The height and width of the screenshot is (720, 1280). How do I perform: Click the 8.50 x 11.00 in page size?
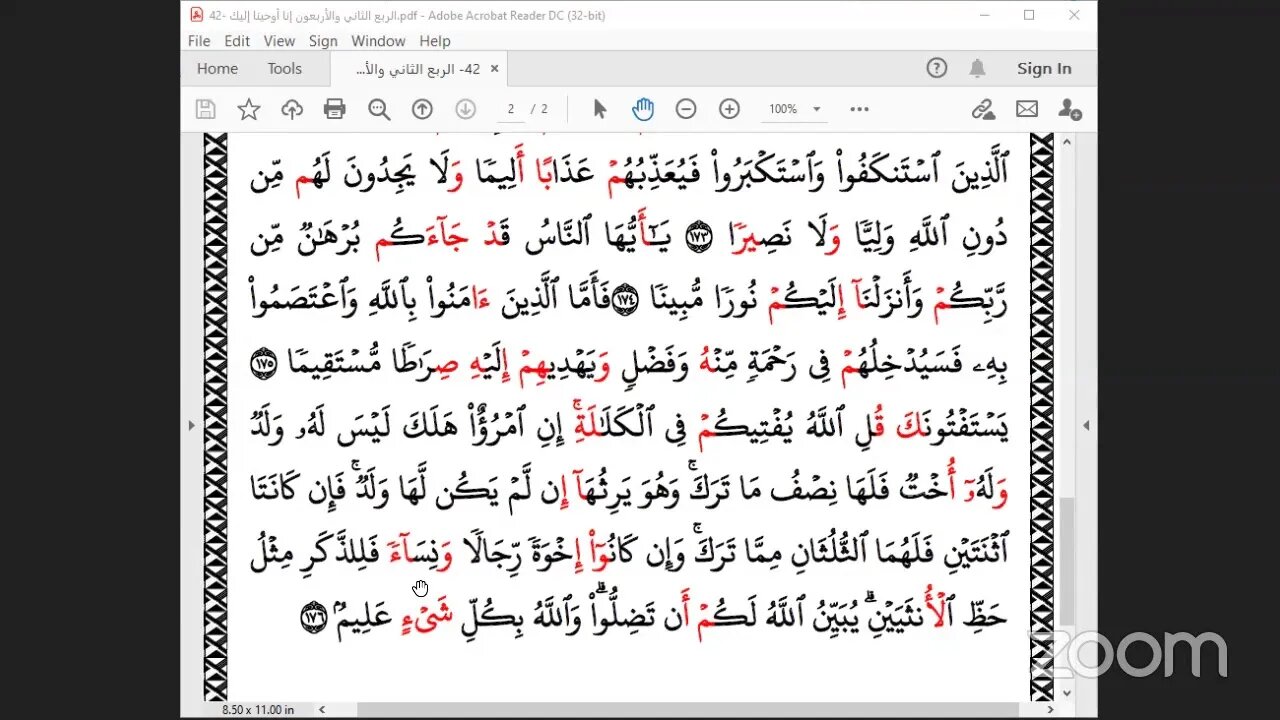pos(258,709)
